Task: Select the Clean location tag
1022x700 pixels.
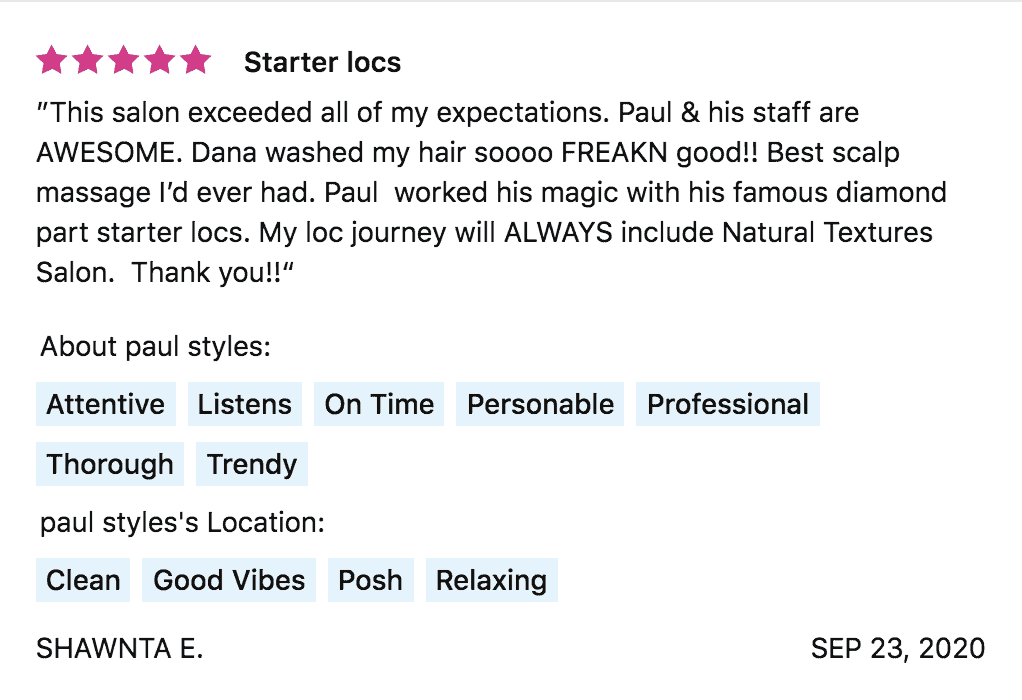Action: coord(83,580)
